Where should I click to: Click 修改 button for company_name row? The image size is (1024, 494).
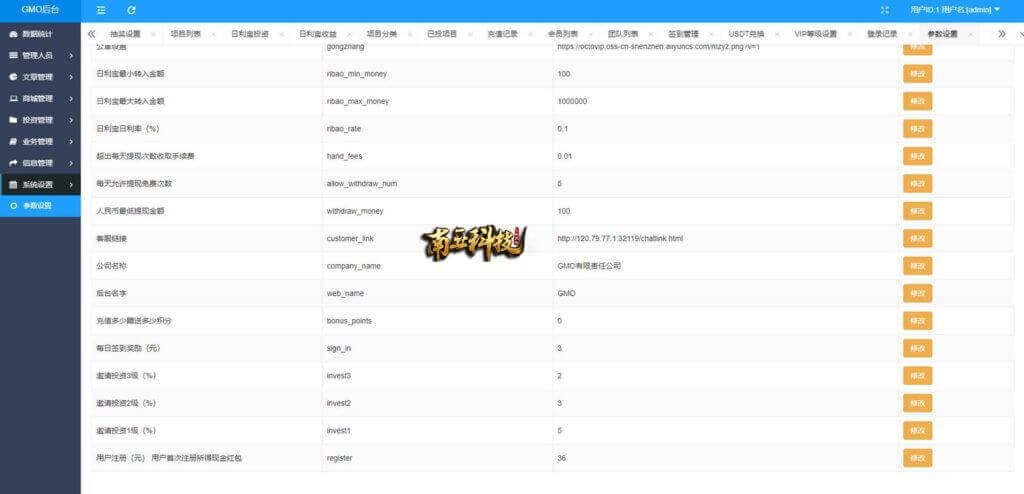[x=916, y=266]
